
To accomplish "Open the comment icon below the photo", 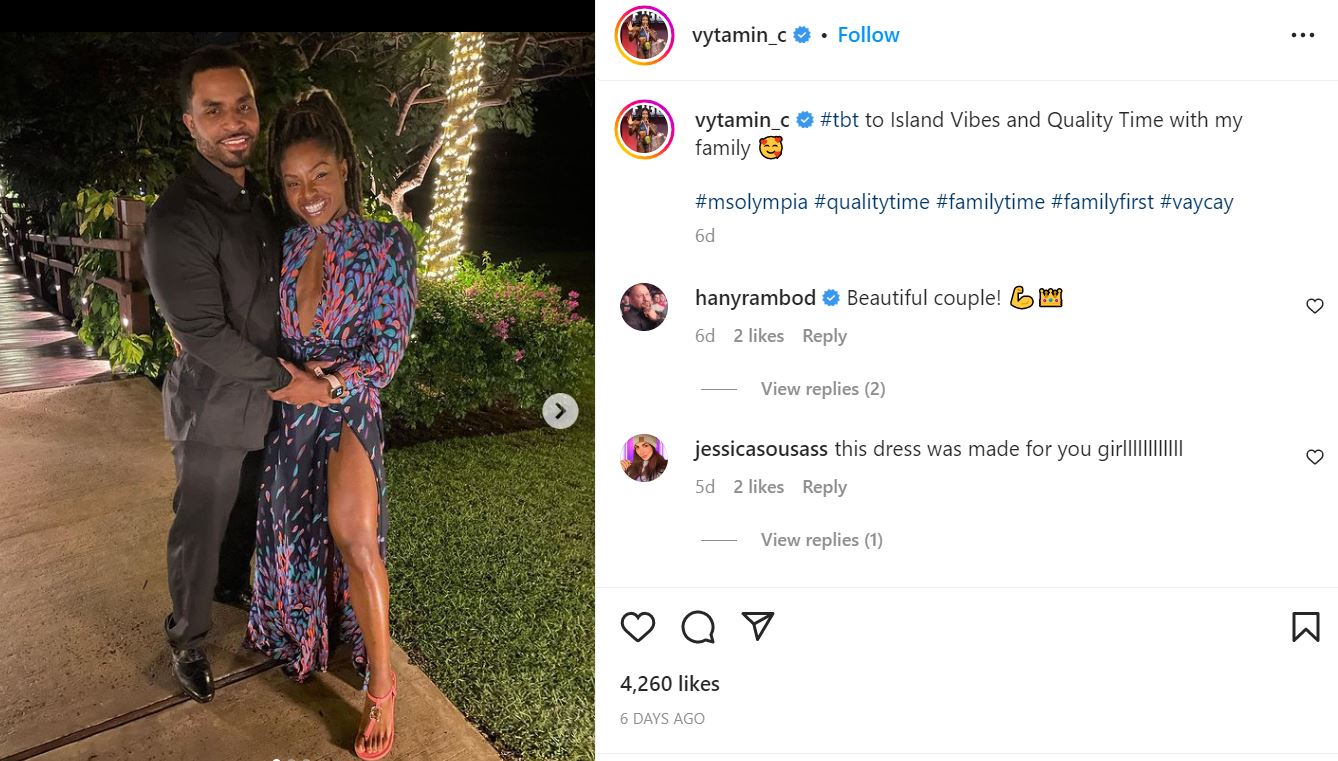I will coord(698,627).
